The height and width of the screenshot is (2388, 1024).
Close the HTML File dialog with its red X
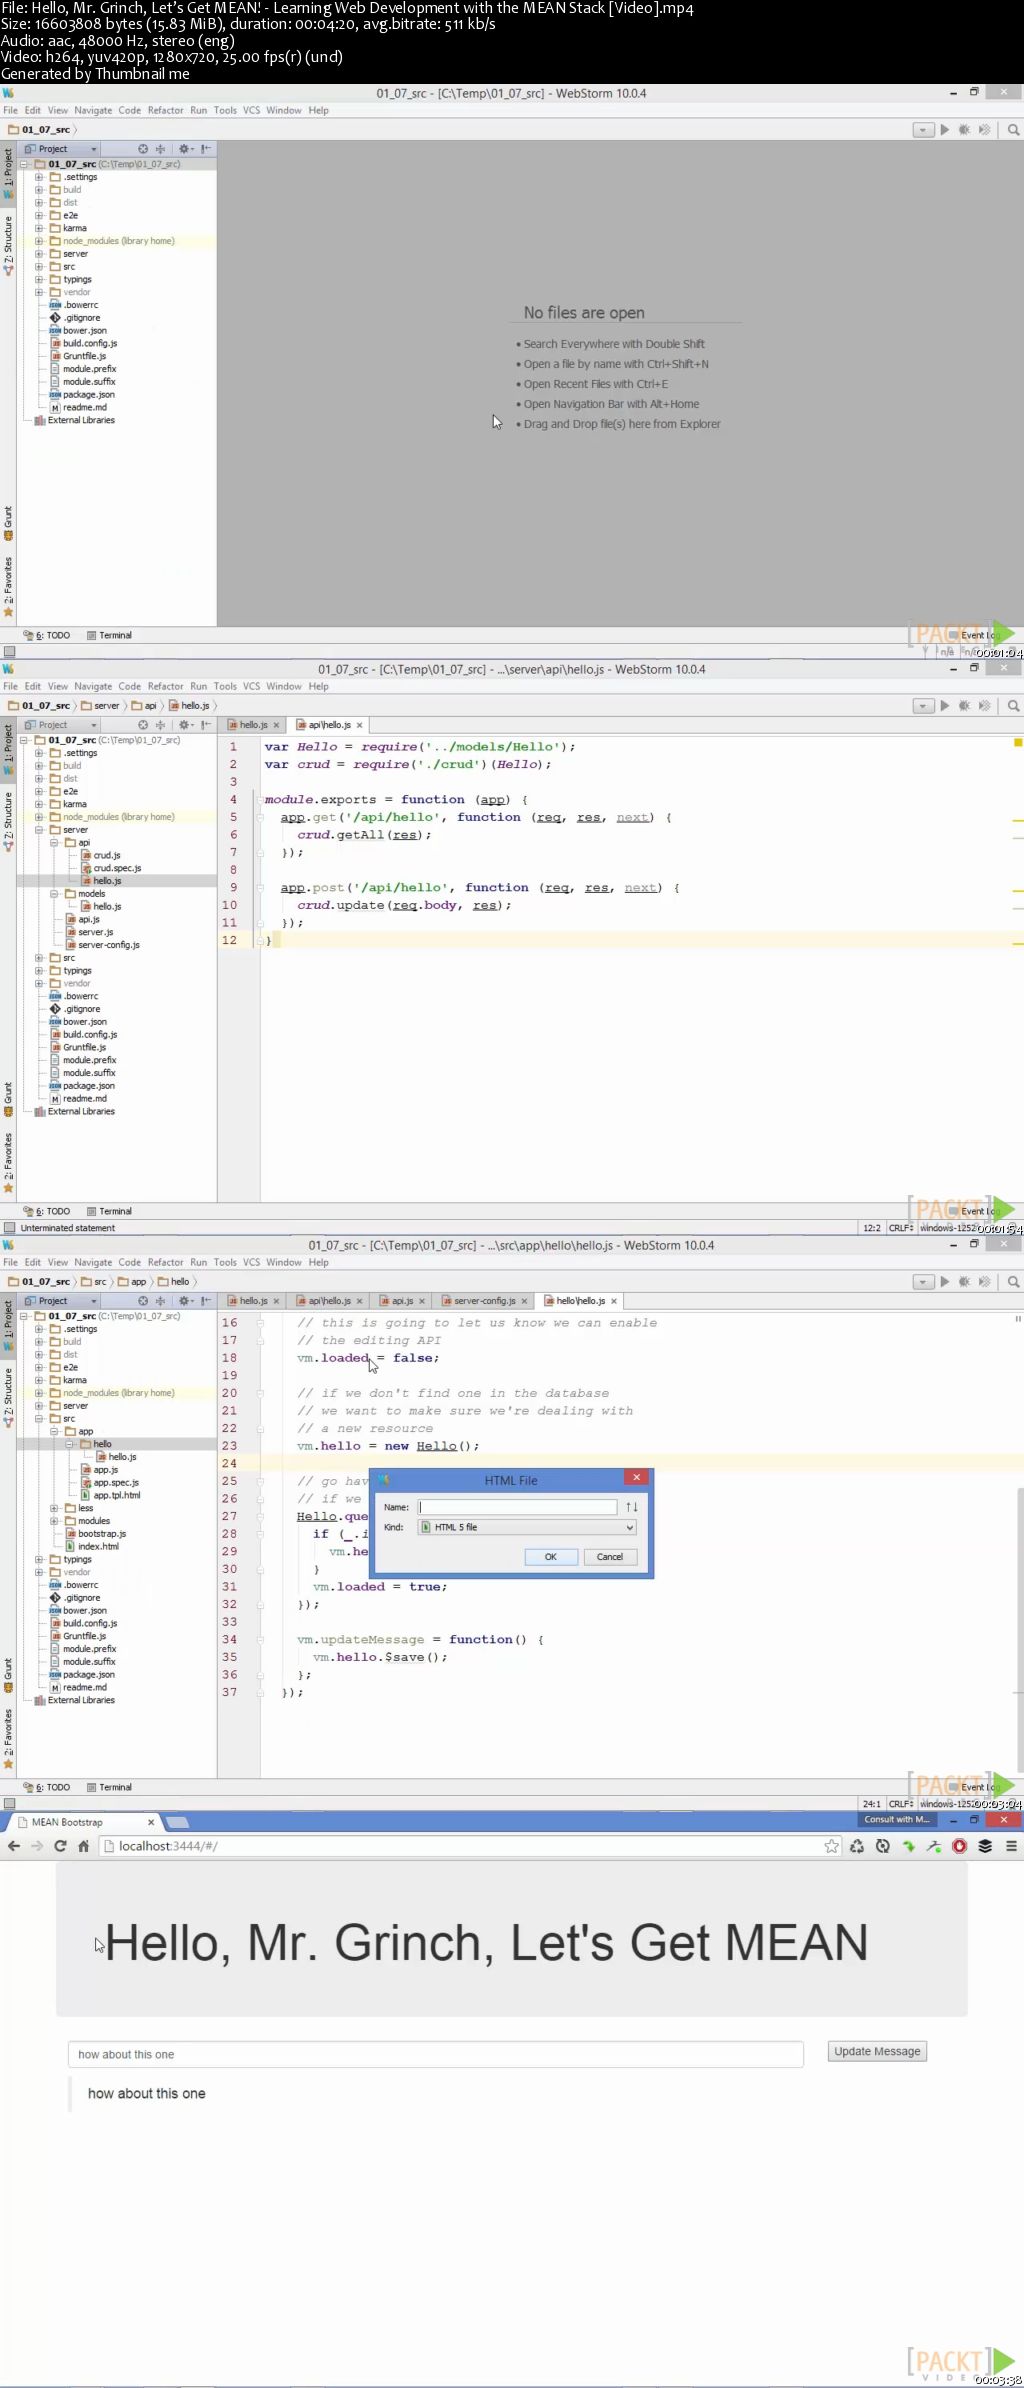click(x=636, y=1477)
